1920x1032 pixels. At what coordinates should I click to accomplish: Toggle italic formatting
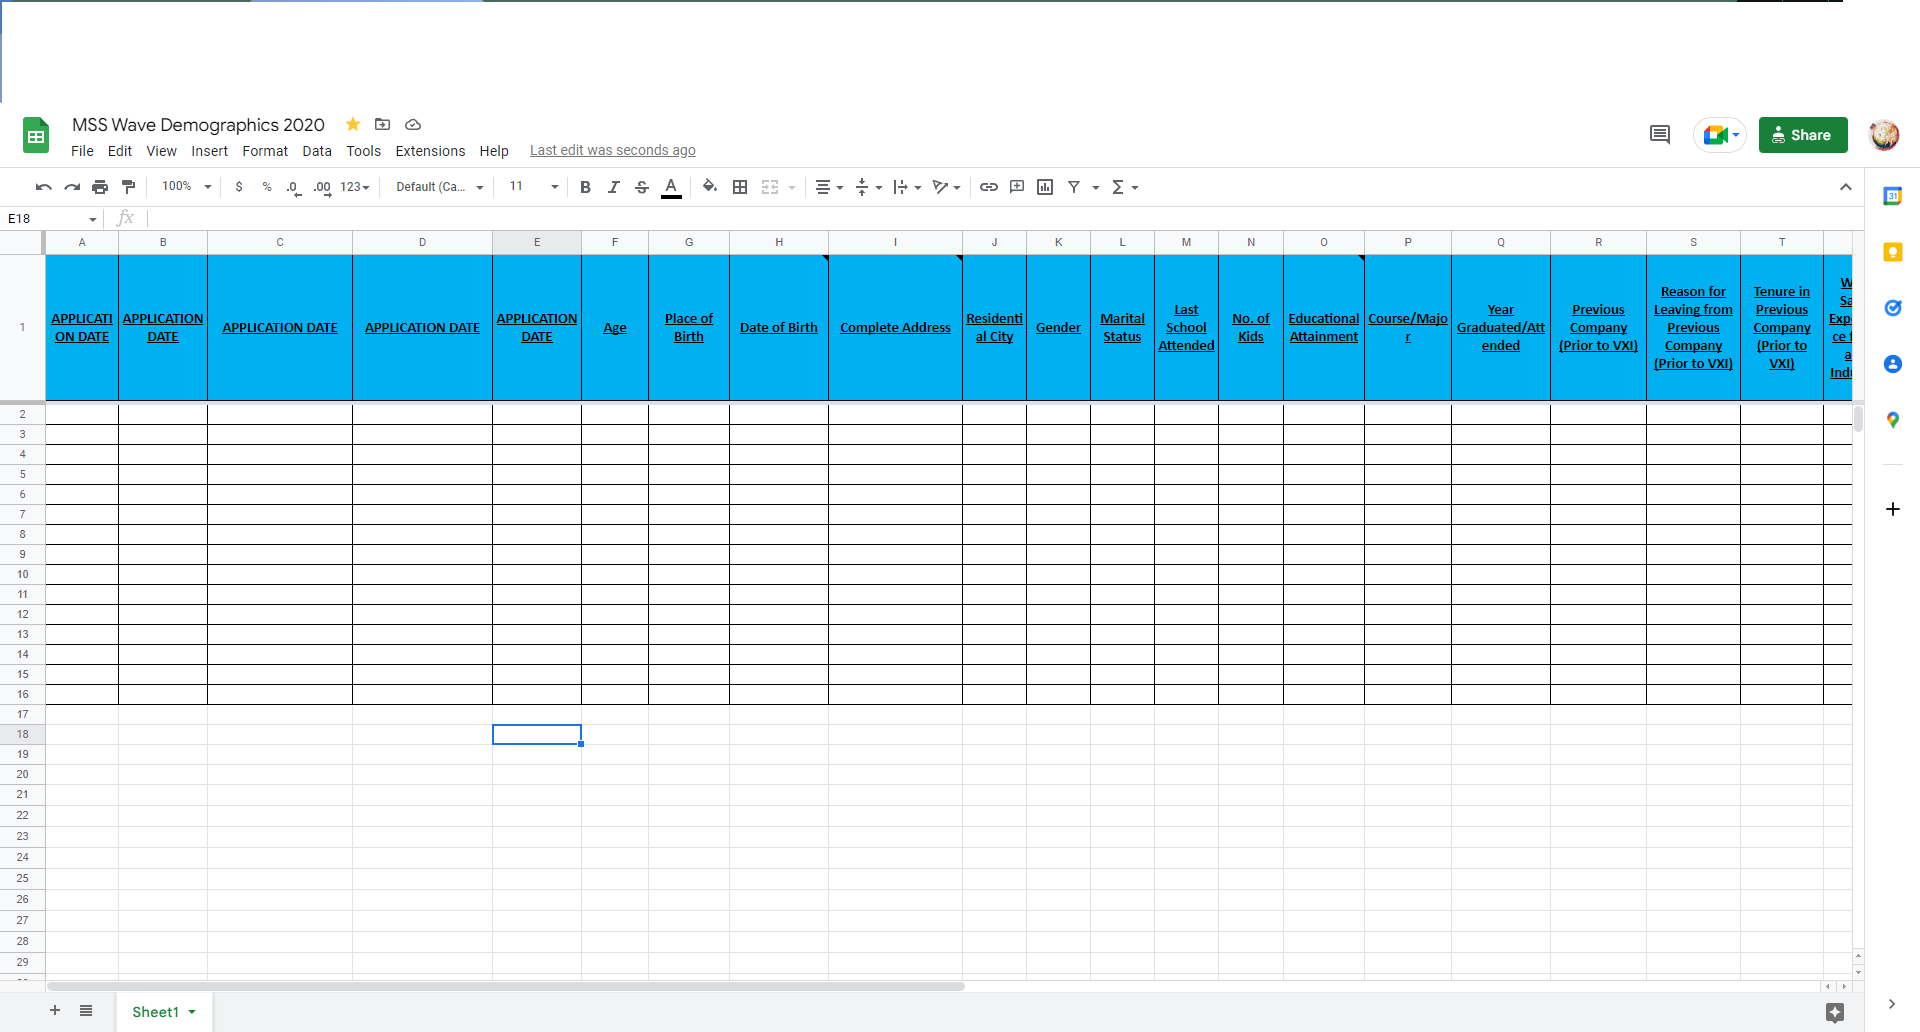coord(614,187)
